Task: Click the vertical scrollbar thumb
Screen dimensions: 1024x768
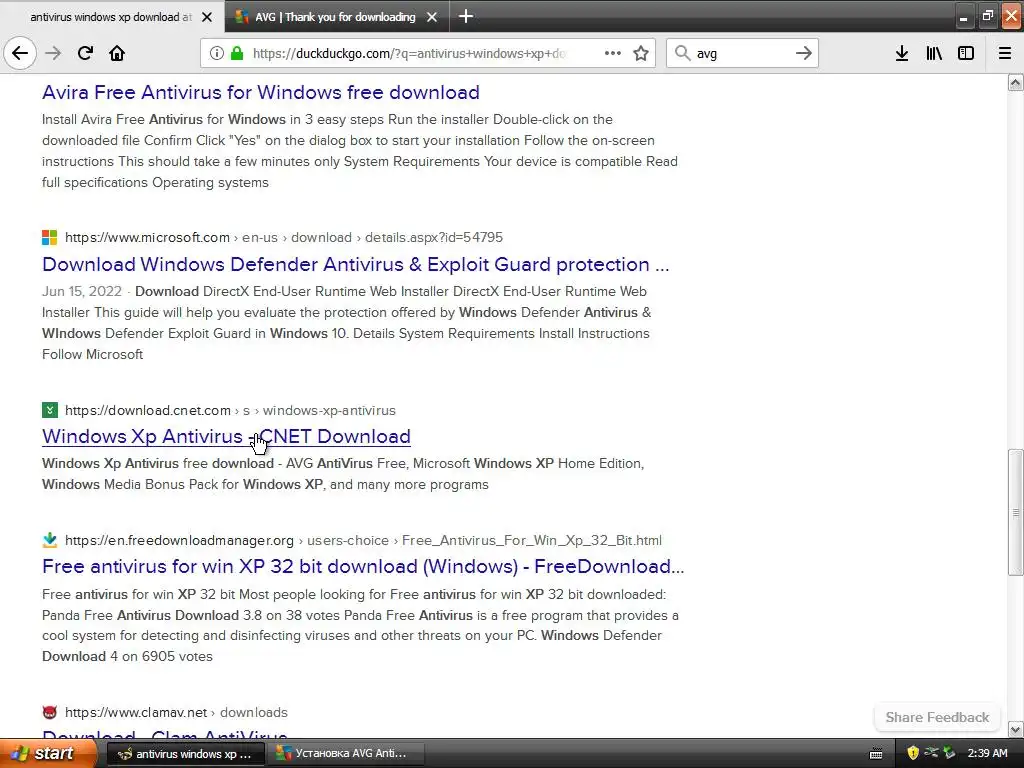Action: [1015, 512]
